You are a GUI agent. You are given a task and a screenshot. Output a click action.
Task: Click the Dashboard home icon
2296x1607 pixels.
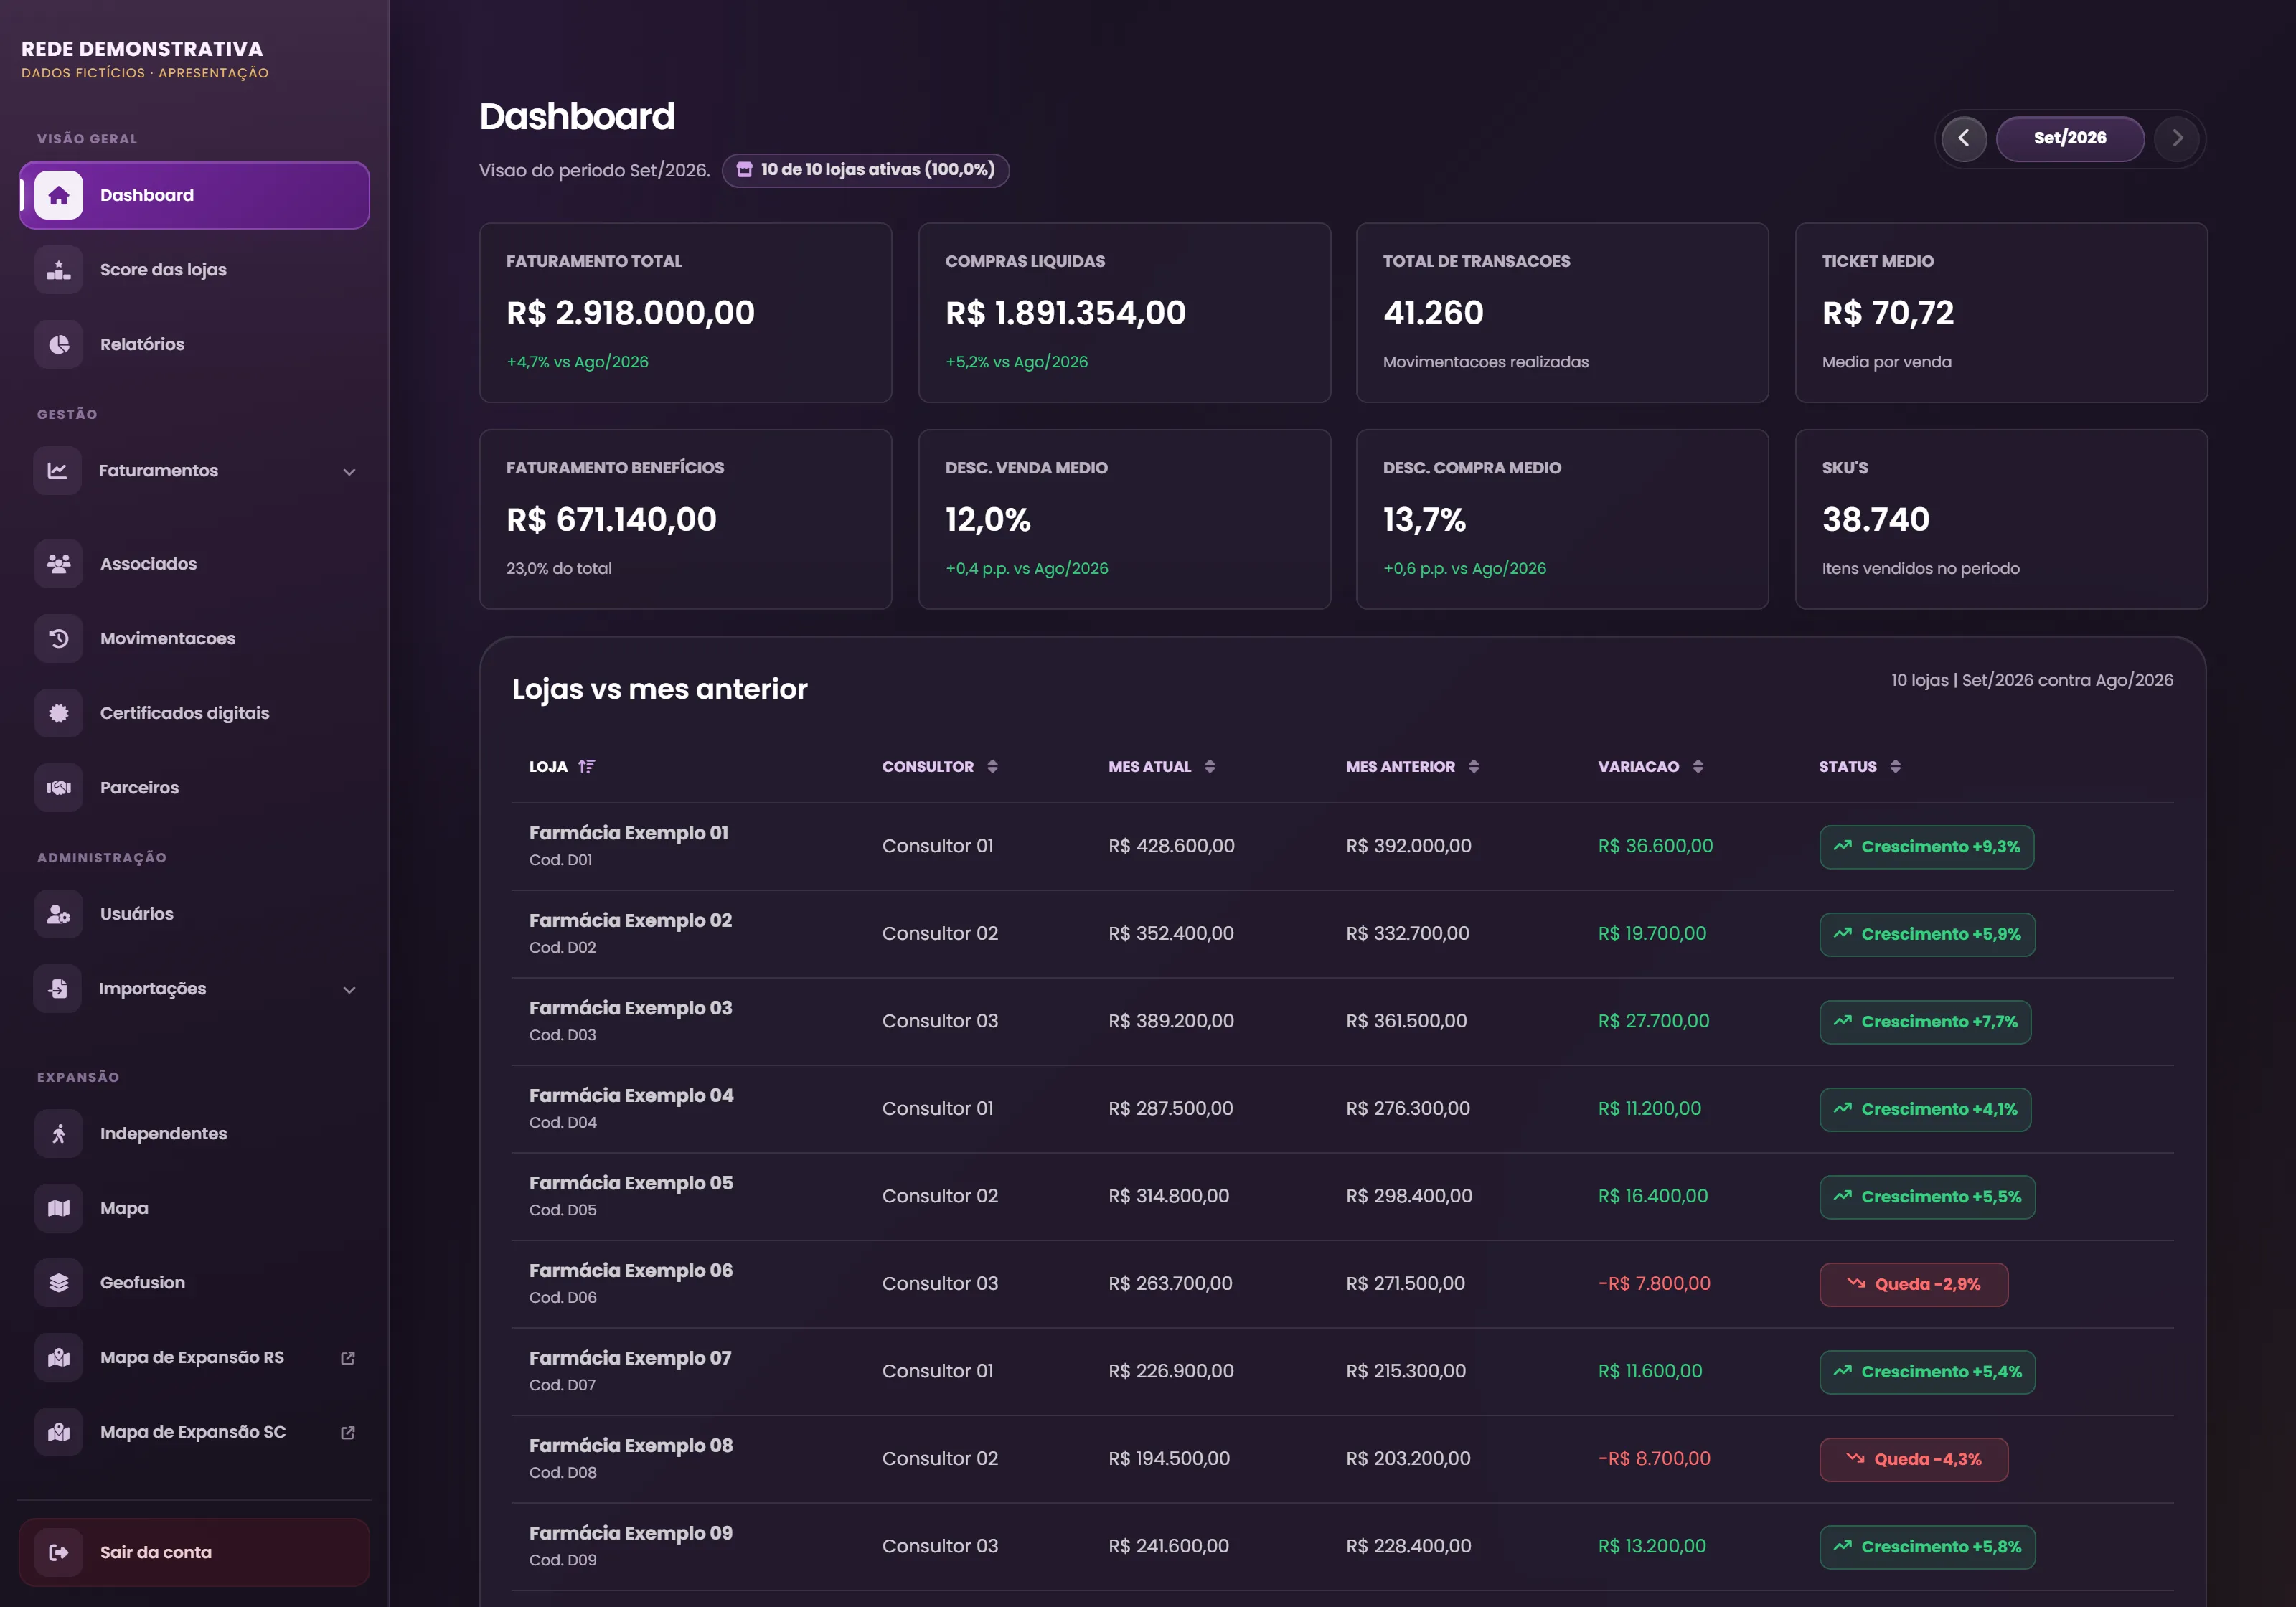click(x=59, y=195)
